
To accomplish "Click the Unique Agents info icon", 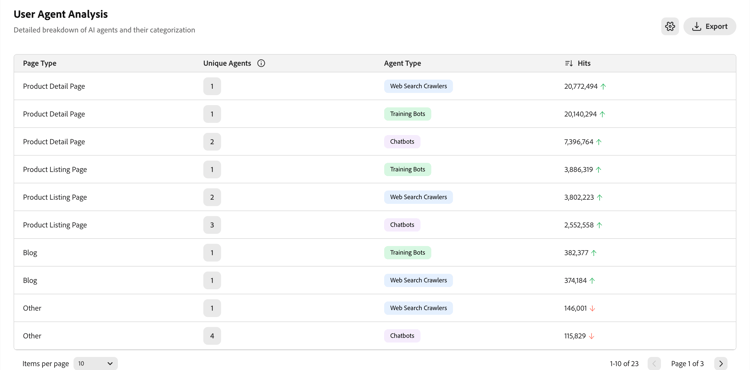I will tap(261, 63).
